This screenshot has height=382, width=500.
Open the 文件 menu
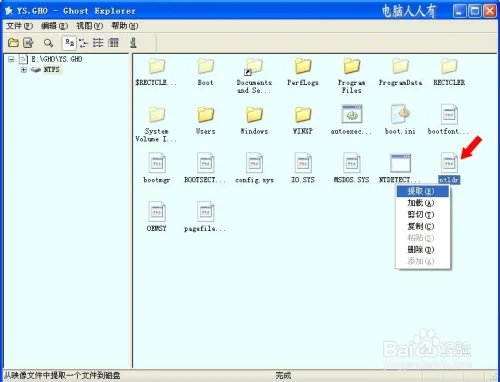point(19,26)
